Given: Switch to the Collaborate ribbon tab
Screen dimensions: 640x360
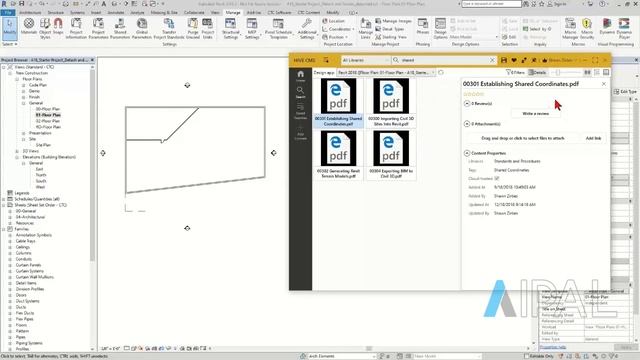Looking at the screenshot, I should pyautogui.click(x=194, y=13).
